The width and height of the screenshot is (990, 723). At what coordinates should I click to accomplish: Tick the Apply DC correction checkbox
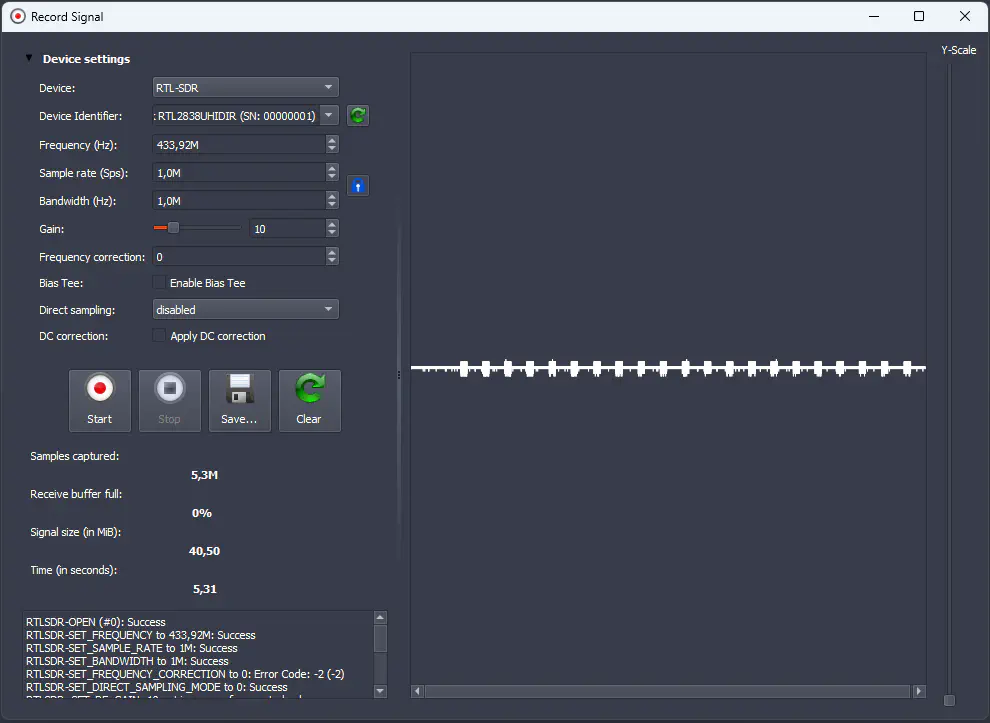[x=159, y=336]
